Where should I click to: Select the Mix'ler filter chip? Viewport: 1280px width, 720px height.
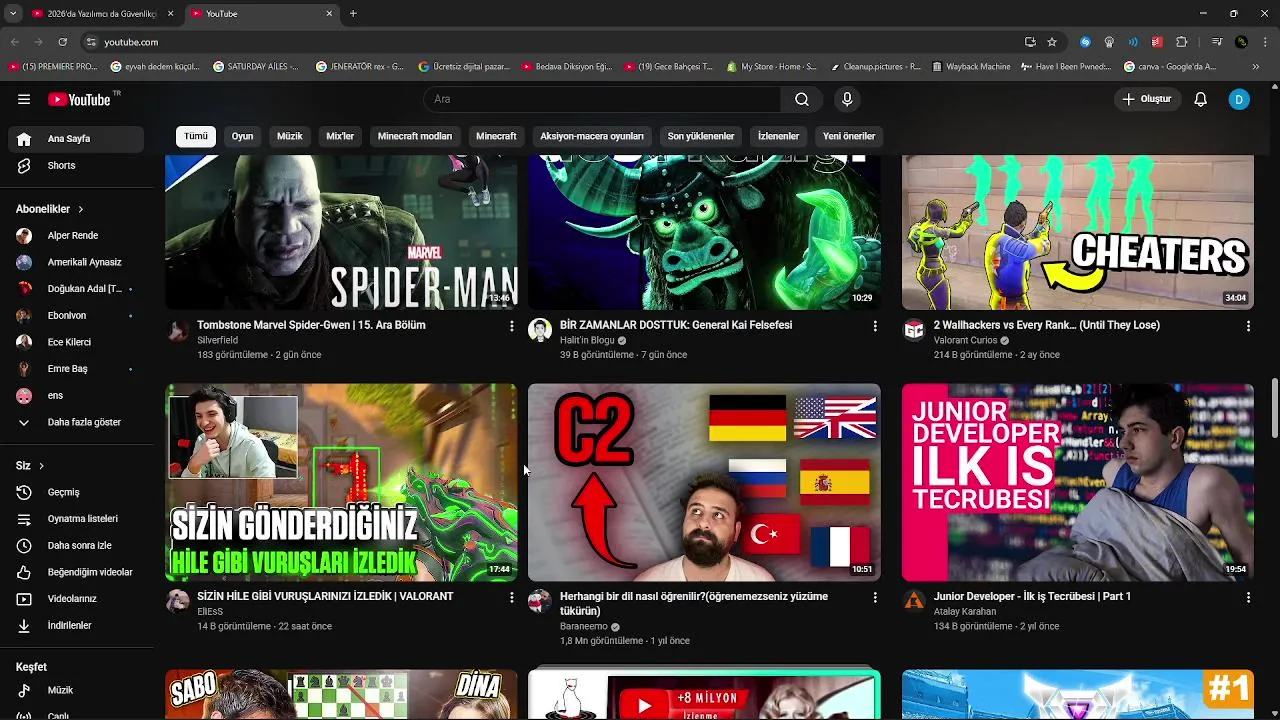point(340,136)
